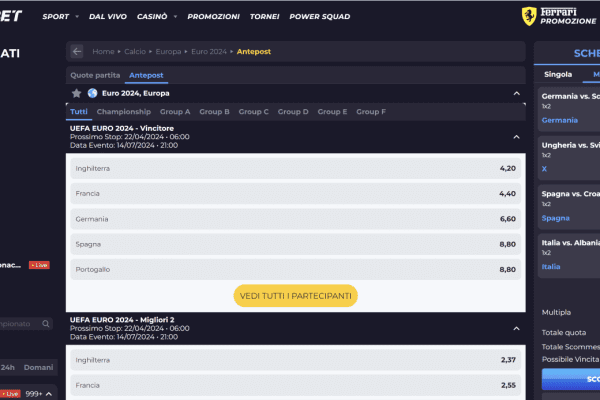Select the Antepost tab
600x400 pixels.
point(146,75)
